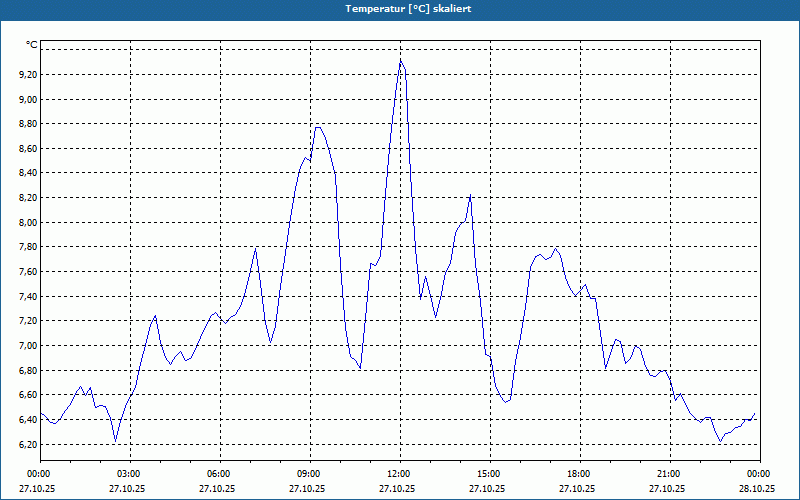Click the 27.10.25 date below 12:00

coord(397,488)
